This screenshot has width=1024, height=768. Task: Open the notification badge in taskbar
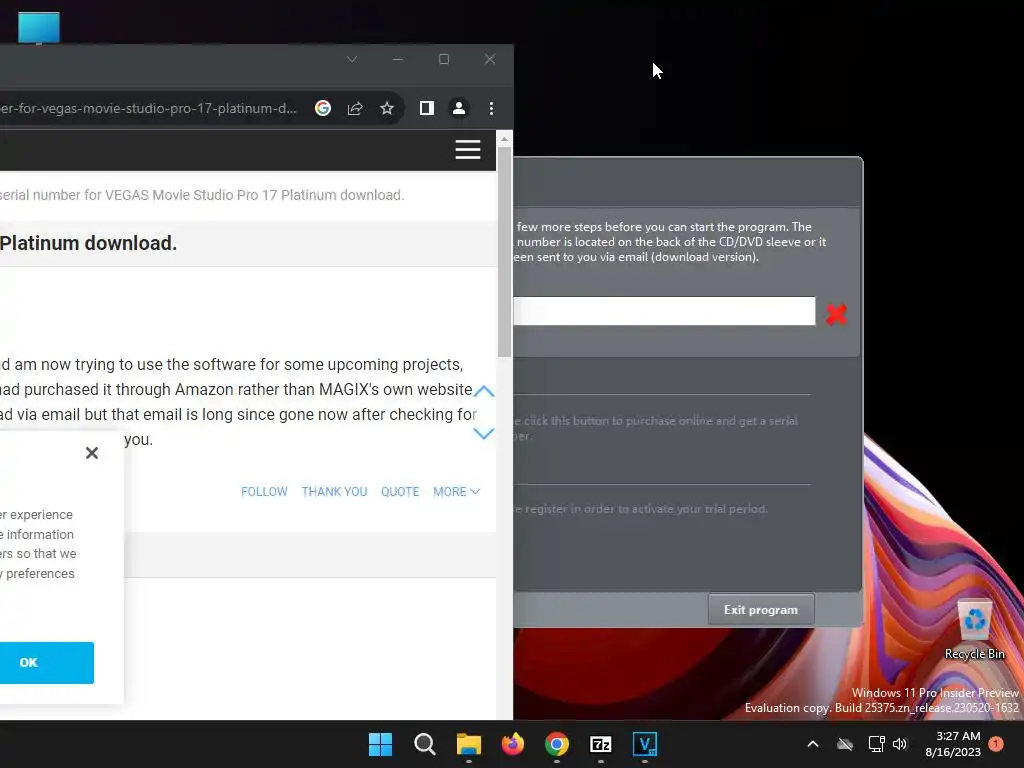(996, 744)
